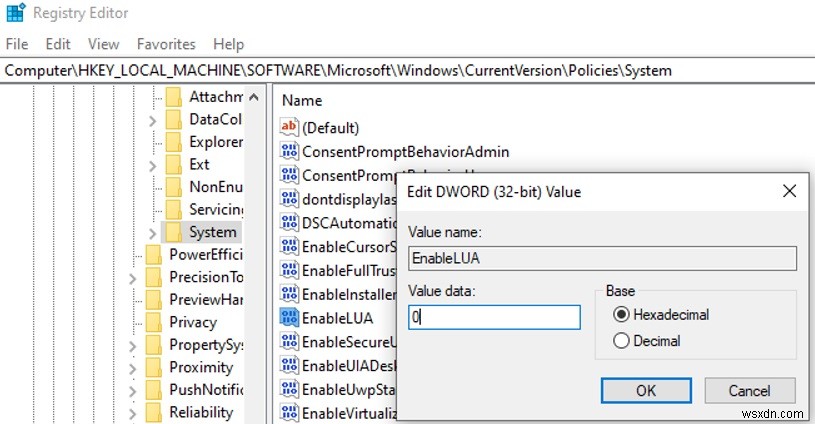Click the Privacy folder icon

click(x=154, y=322)
